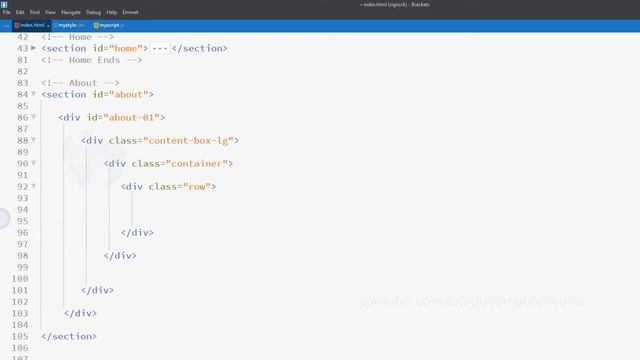The width and height of the screenshot is (640, 360).
Task: Open the Debug menu
Action: coord(93,12)
